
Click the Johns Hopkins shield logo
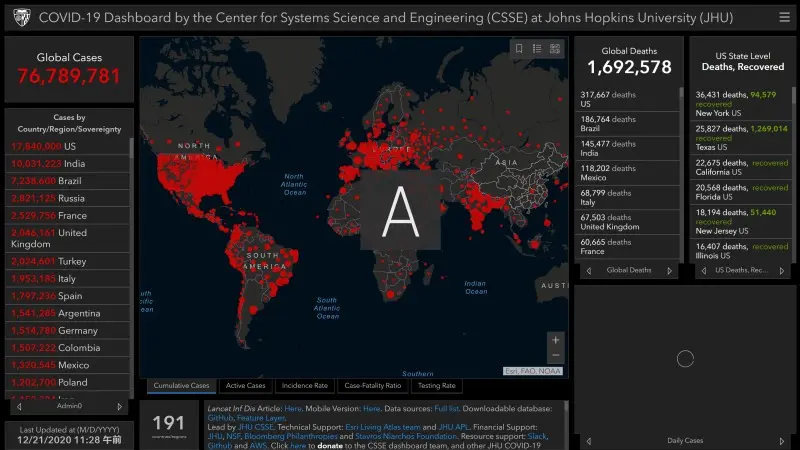point(21,17)
